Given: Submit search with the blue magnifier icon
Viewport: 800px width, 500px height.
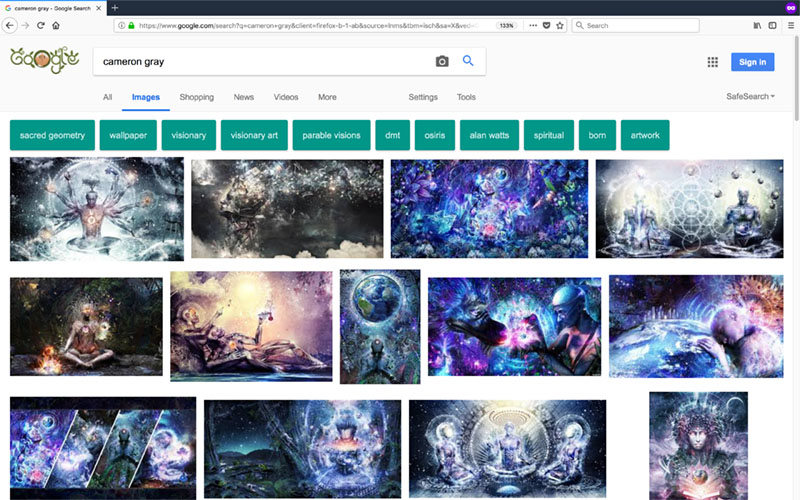Looking at the screenshot, I should (x=468, y=61).
